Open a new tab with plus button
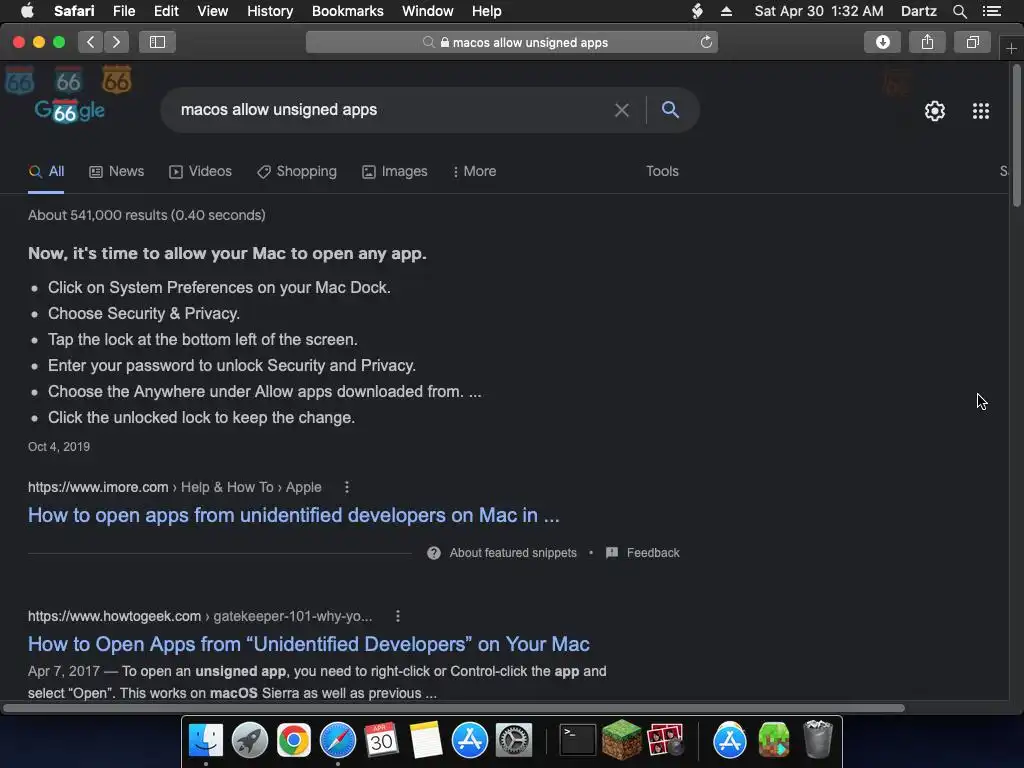The image size is (1024, 768). point(1012,49)
